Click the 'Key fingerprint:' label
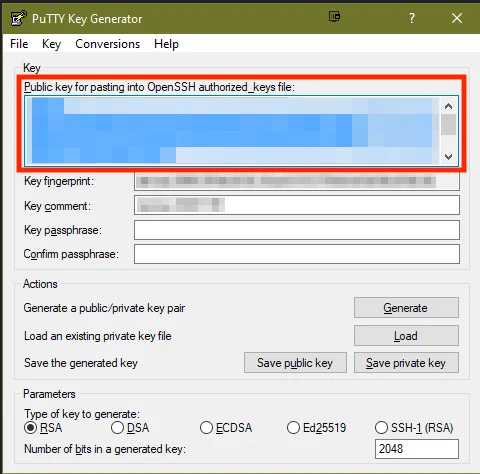Viewport: 480px width, 474px height. 59,181
